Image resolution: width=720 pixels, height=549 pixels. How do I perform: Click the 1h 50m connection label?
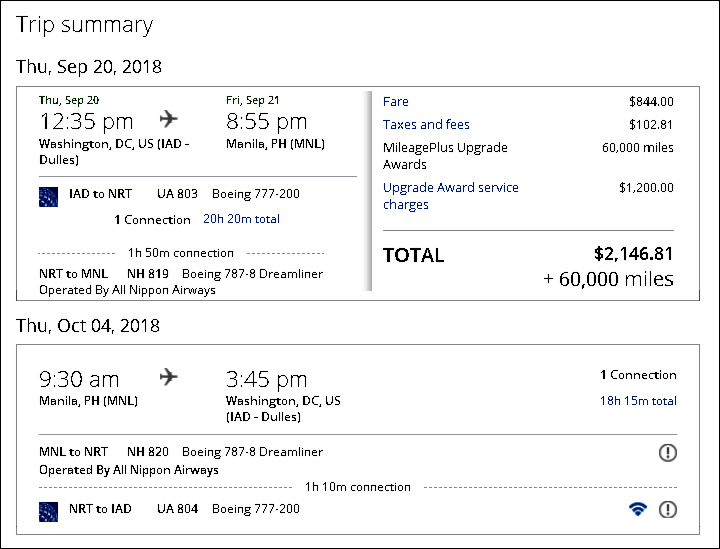(x=181, y=253)
